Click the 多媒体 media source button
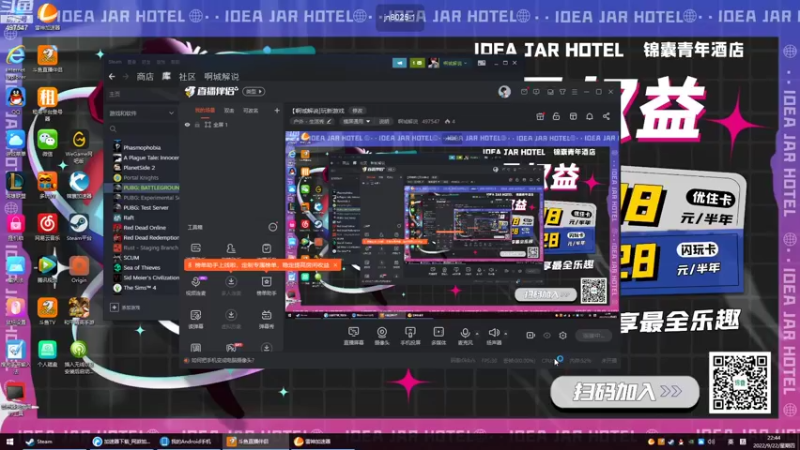The width and height of the screenshot is (800, 450). (x=438, y=336)
